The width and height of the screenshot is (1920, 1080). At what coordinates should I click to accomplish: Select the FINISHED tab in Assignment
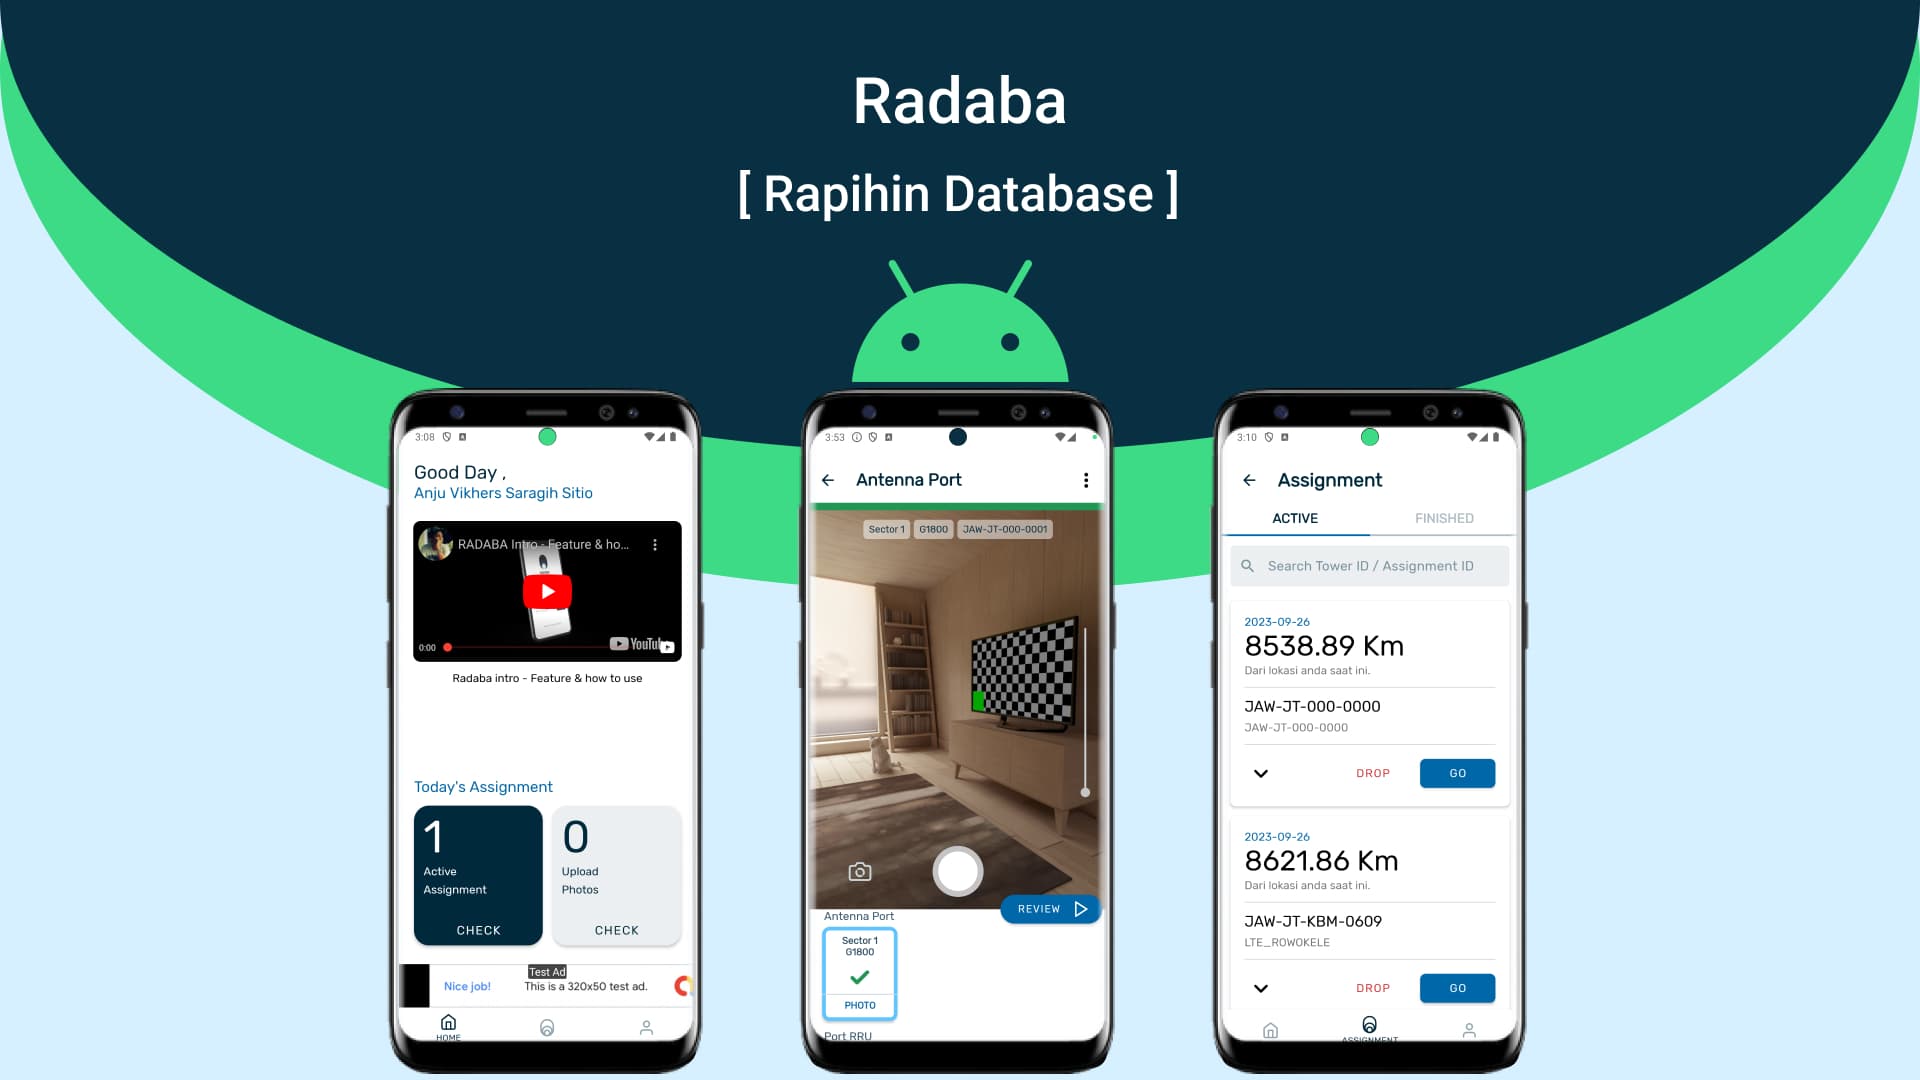pos(1444,517)
